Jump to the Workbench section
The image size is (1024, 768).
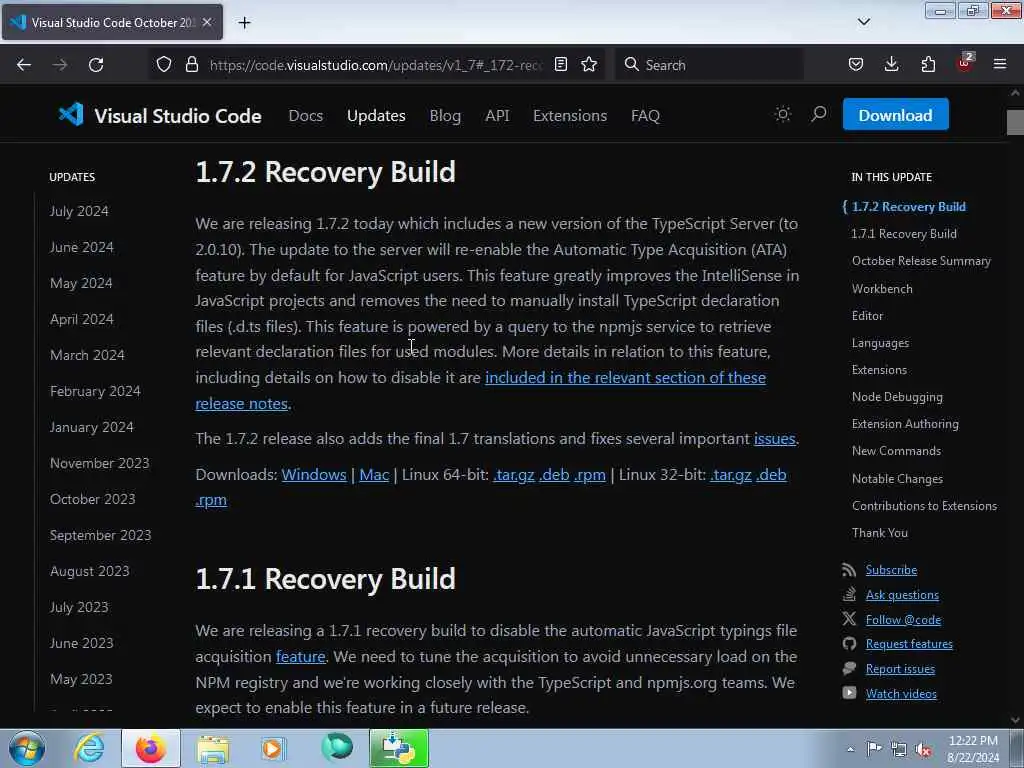(882, 289)
